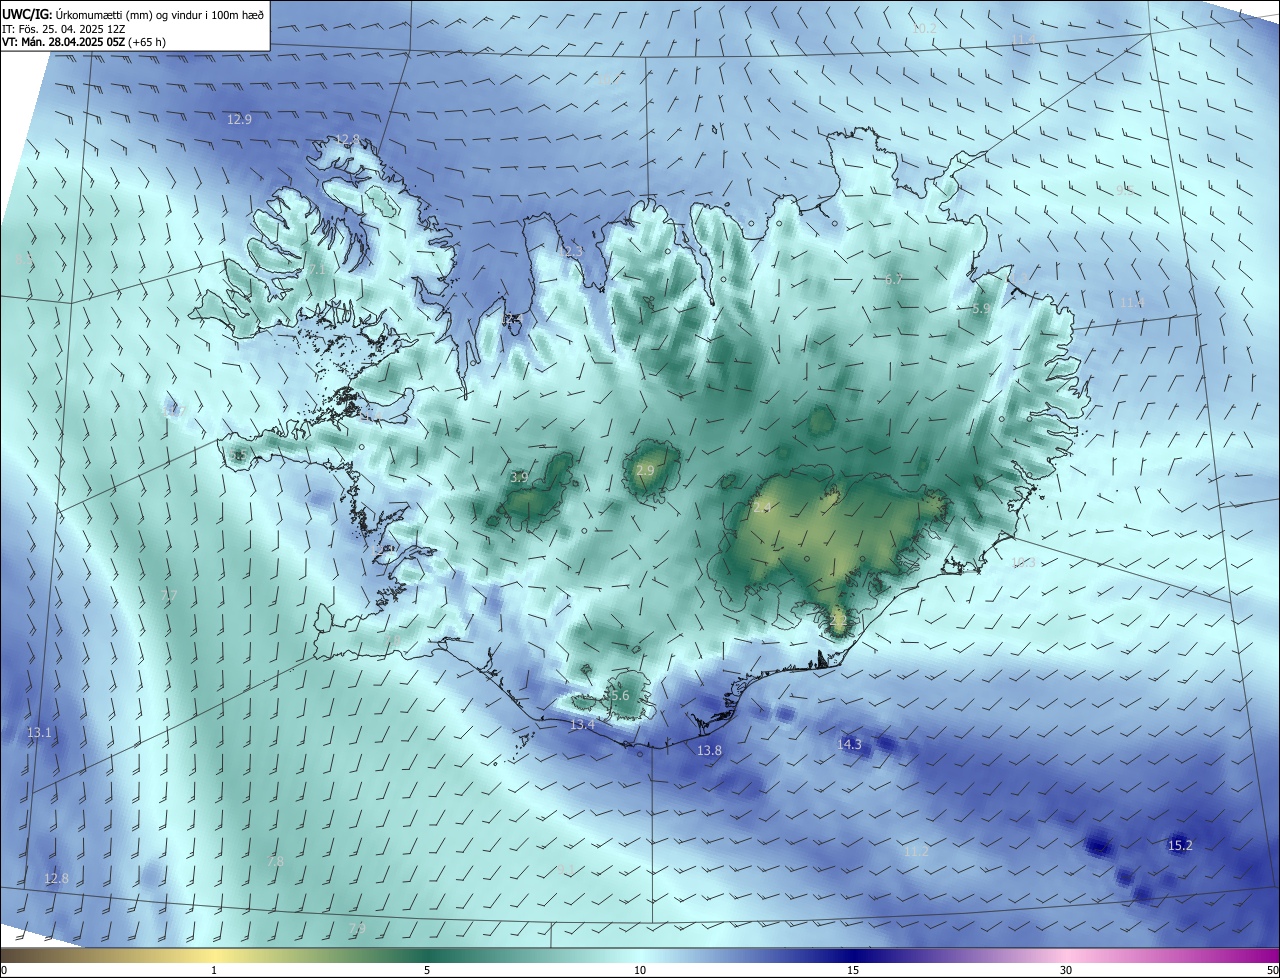This screenshot has height=978, width=1280.
Task: Click the '12.9' value label over the sea
Action: point(239,119)
